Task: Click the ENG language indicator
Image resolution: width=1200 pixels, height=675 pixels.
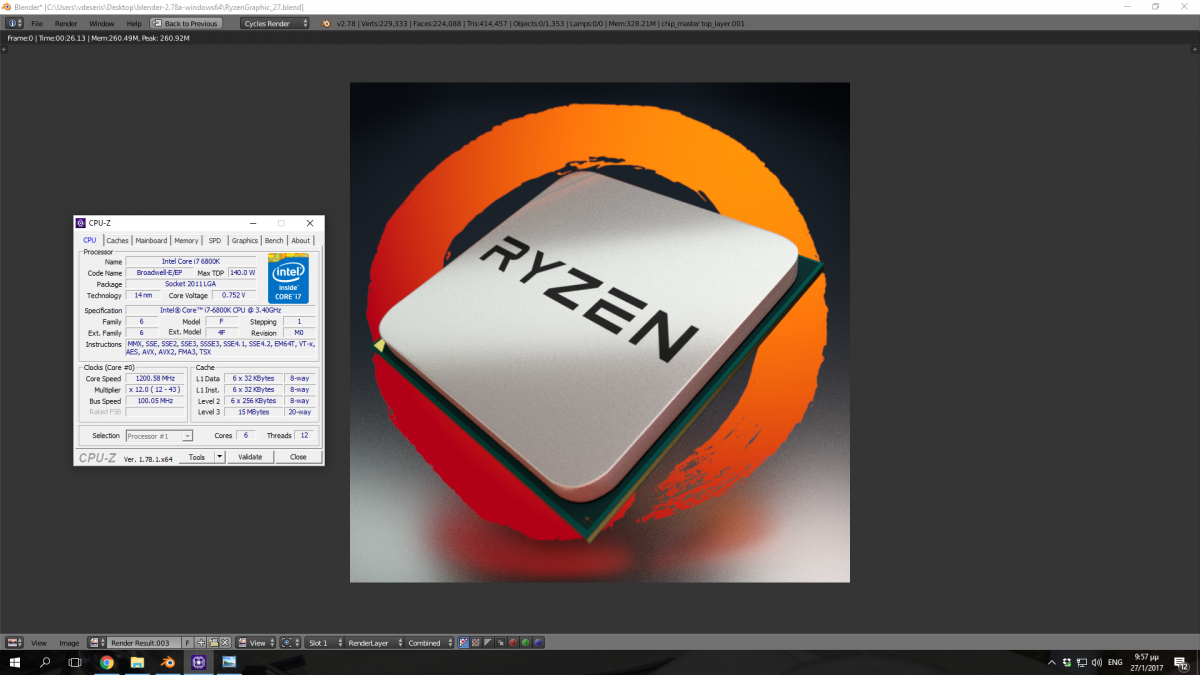Action: pyautogui.click(x=1115, y=663)
